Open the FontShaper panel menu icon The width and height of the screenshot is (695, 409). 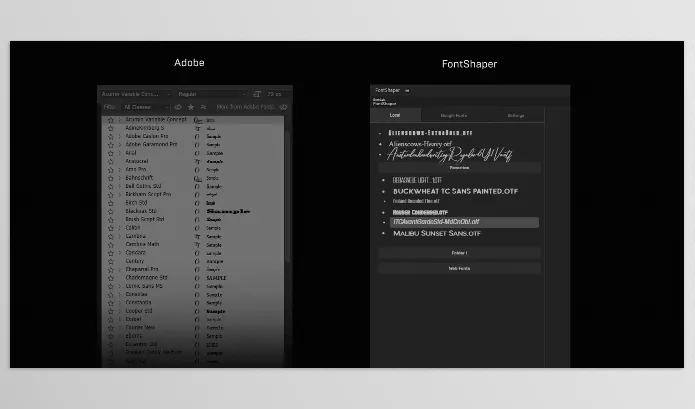click(407, 90)
